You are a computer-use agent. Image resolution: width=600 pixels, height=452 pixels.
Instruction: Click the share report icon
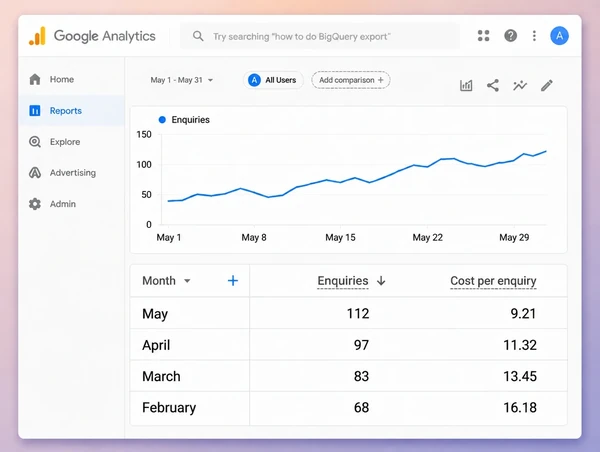coord(493,85)
